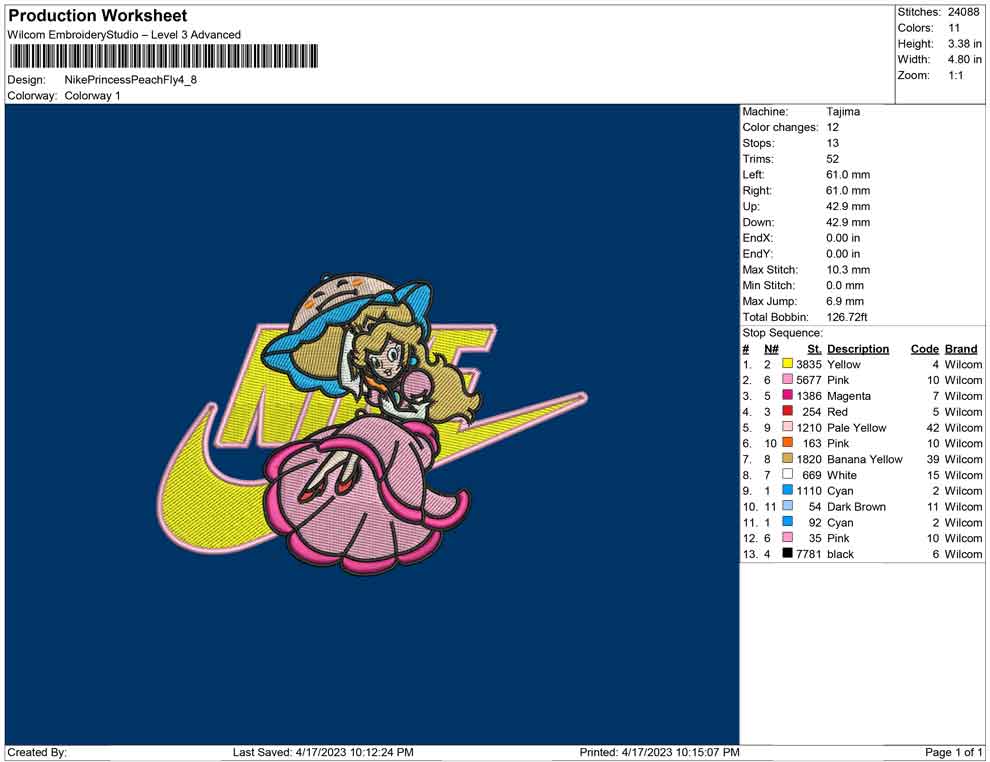Click the black description in row 13

pos(840,554)
